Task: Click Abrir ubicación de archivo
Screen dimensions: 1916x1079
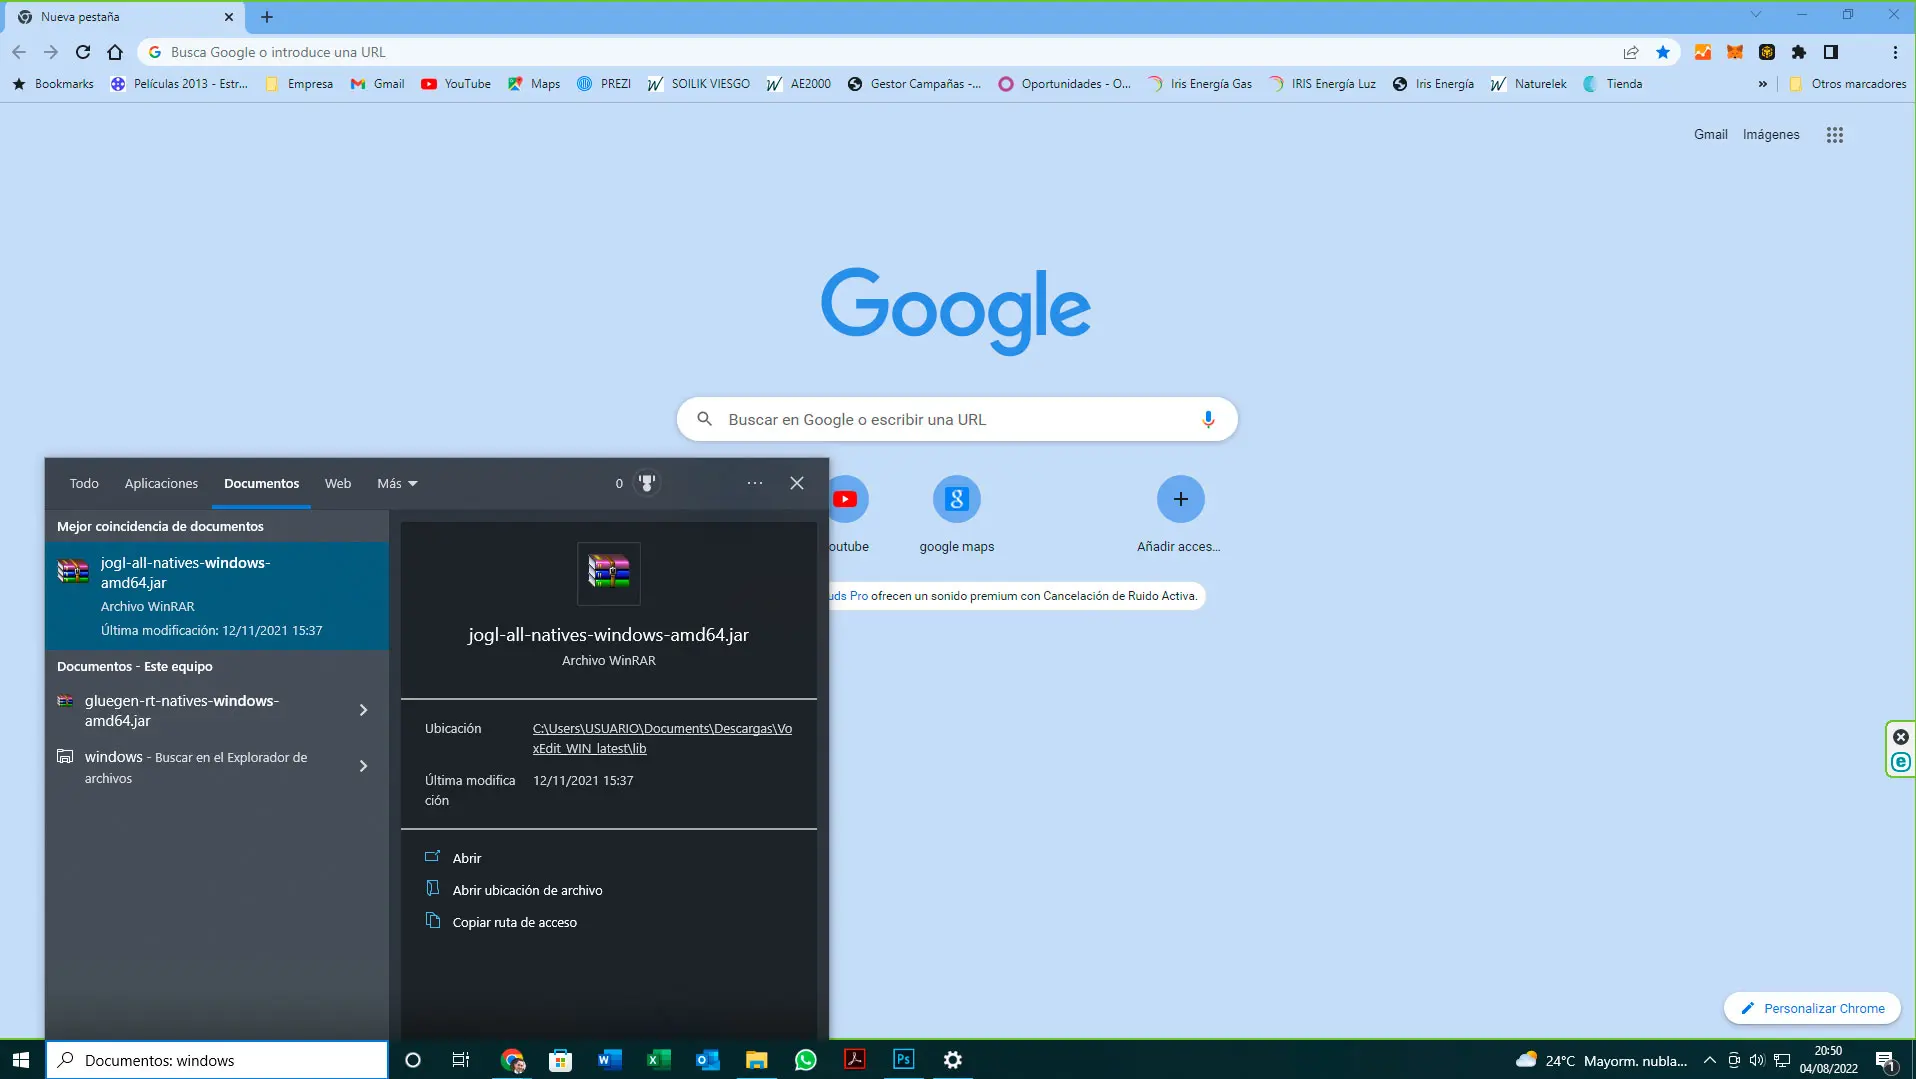Action: (527, 890)
